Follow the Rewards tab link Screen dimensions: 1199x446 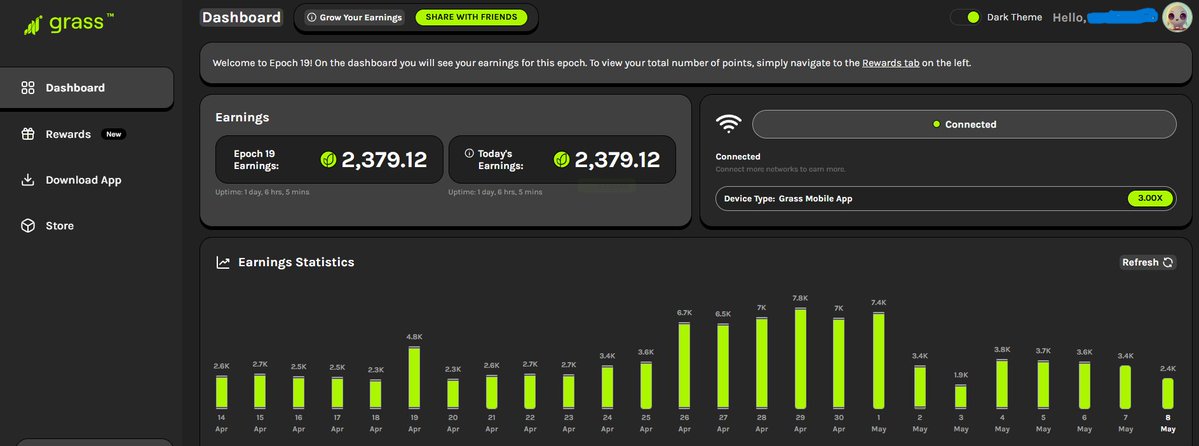(890, 63)
